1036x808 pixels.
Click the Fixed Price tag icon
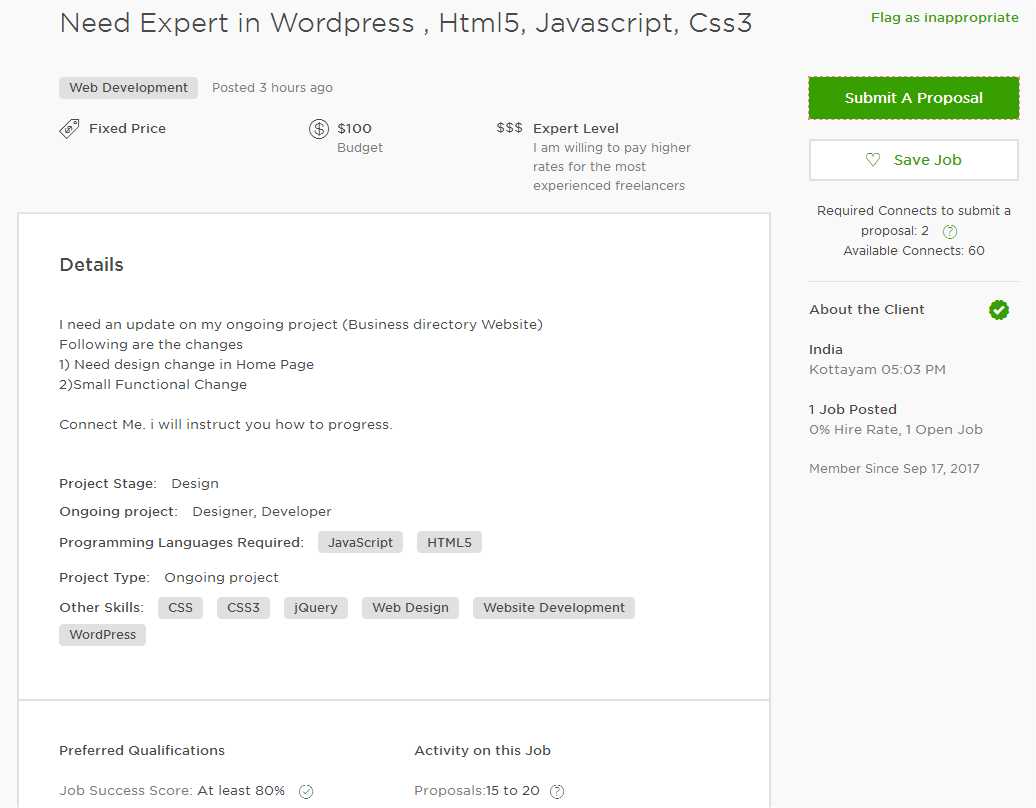point(69,128)
